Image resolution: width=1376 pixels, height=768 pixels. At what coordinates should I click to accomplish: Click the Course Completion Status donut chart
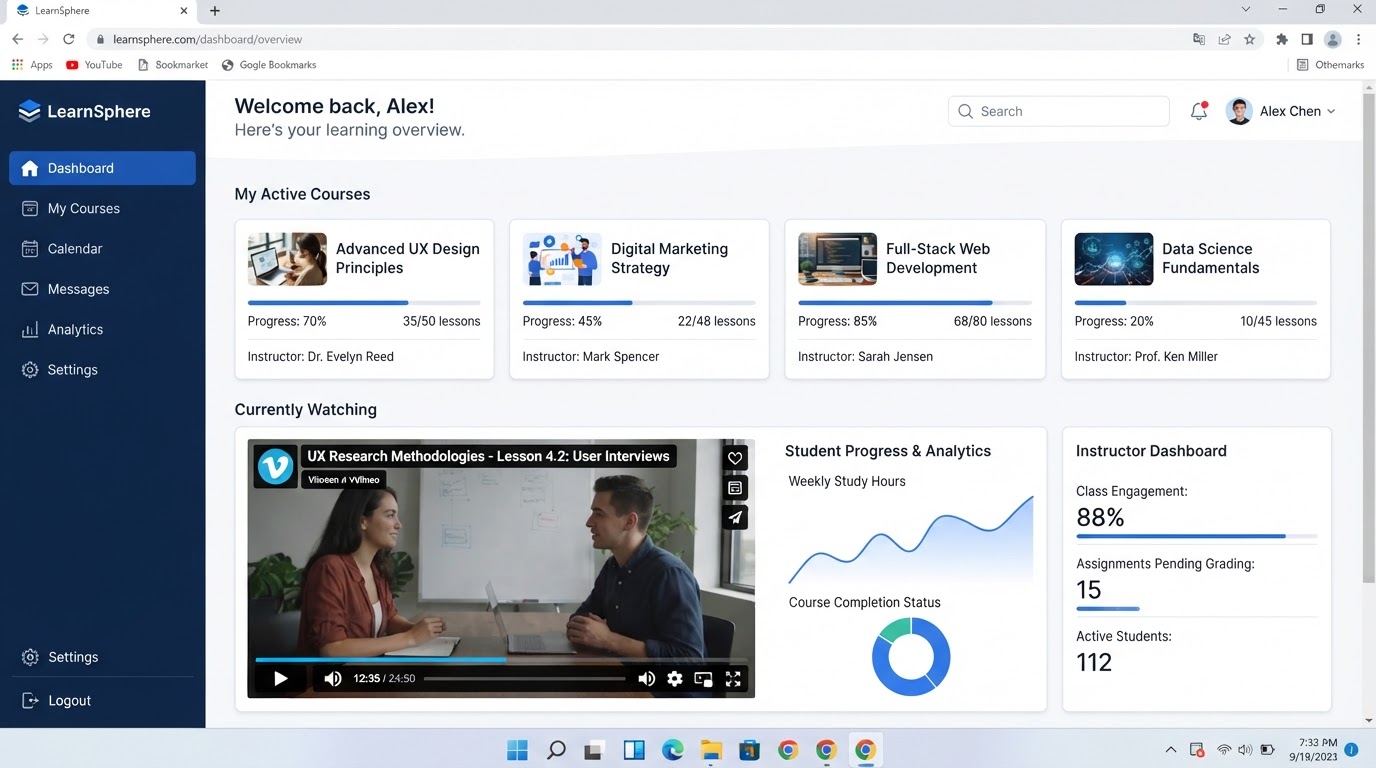click(911, 657)
